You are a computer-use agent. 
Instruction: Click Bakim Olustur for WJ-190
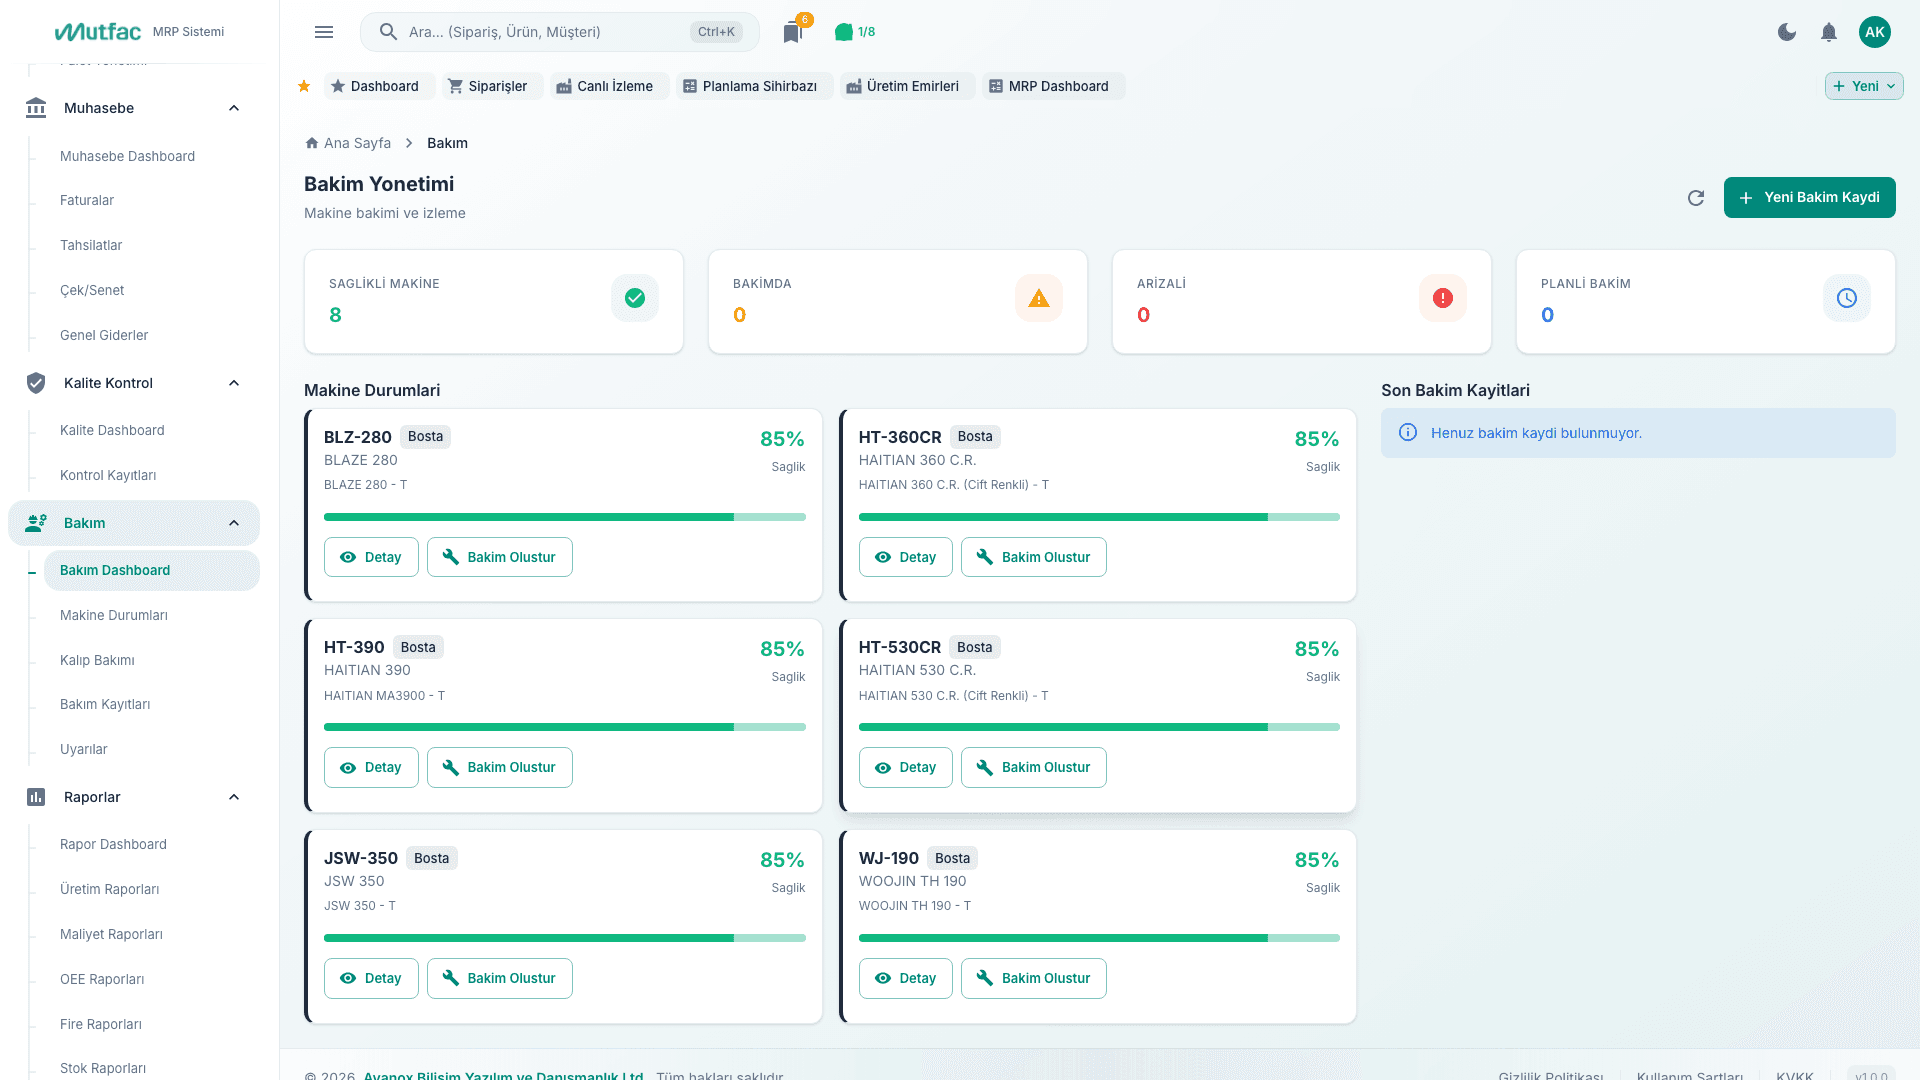pyautogui.click(x=1033, y=978)
